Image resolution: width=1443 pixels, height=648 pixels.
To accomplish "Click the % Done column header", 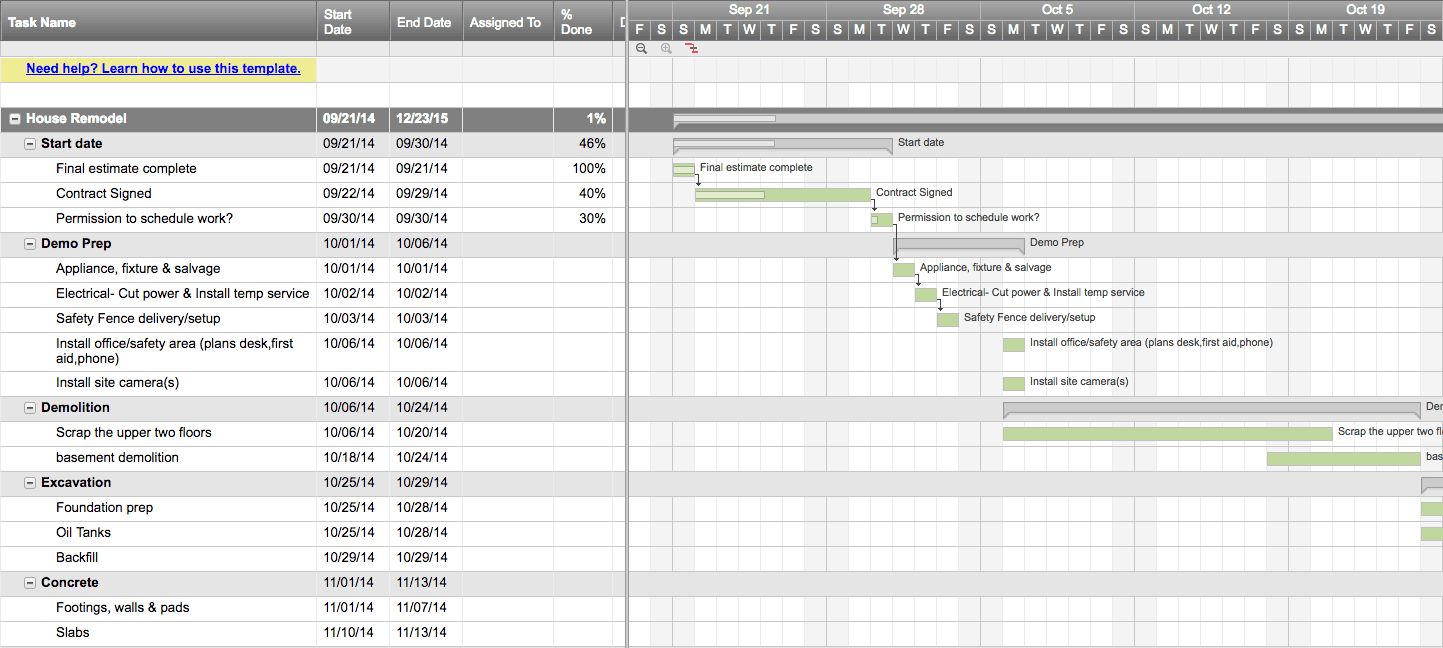I will coord(576,22).
